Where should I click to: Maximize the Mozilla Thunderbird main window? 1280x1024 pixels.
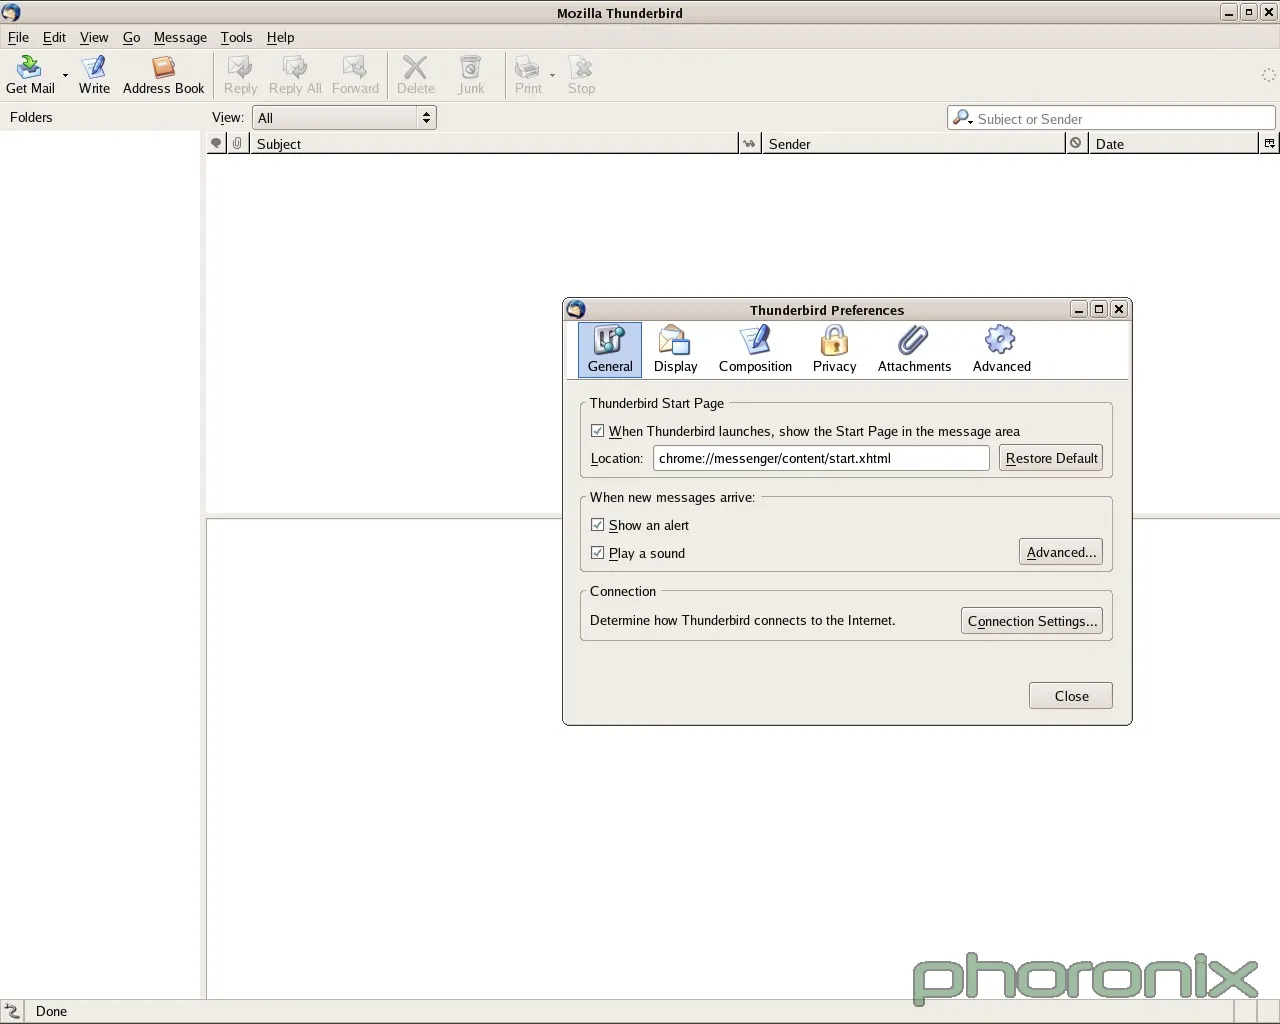1249,12
